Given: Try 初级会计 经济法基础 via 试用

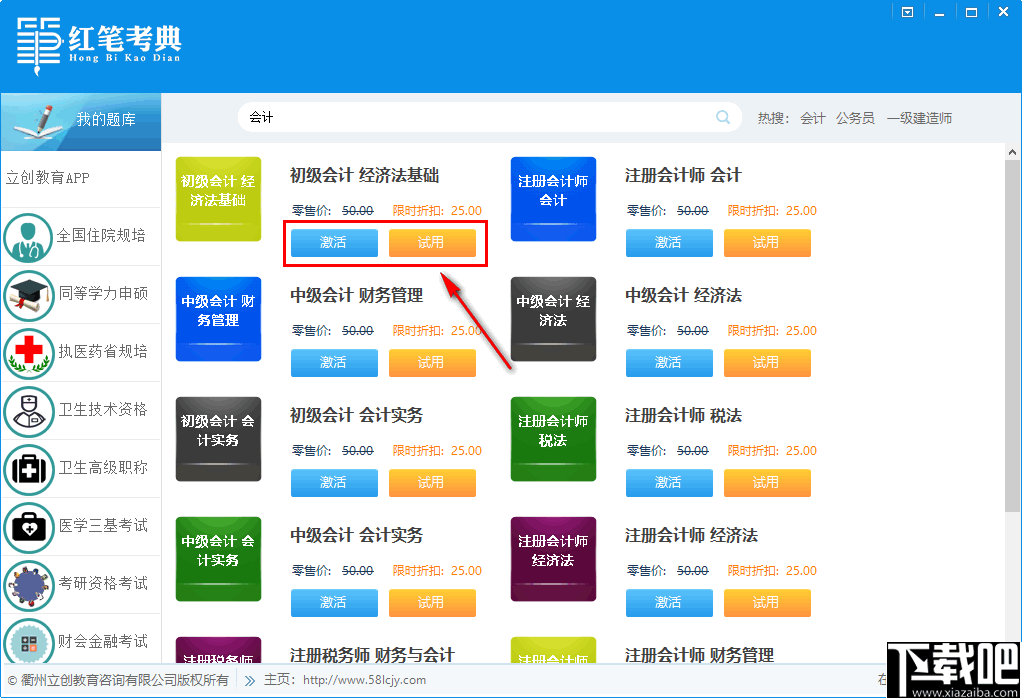Looking at the screenshot, I should point(432,242).
